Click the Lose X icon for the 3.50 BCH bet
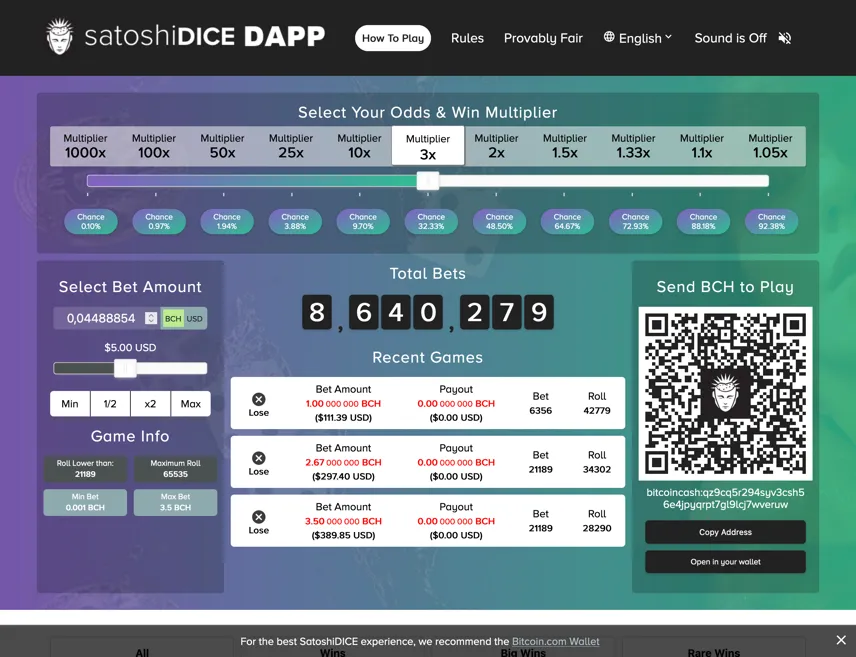This screenshot has width=856, height=657. (x=259, y=517)
